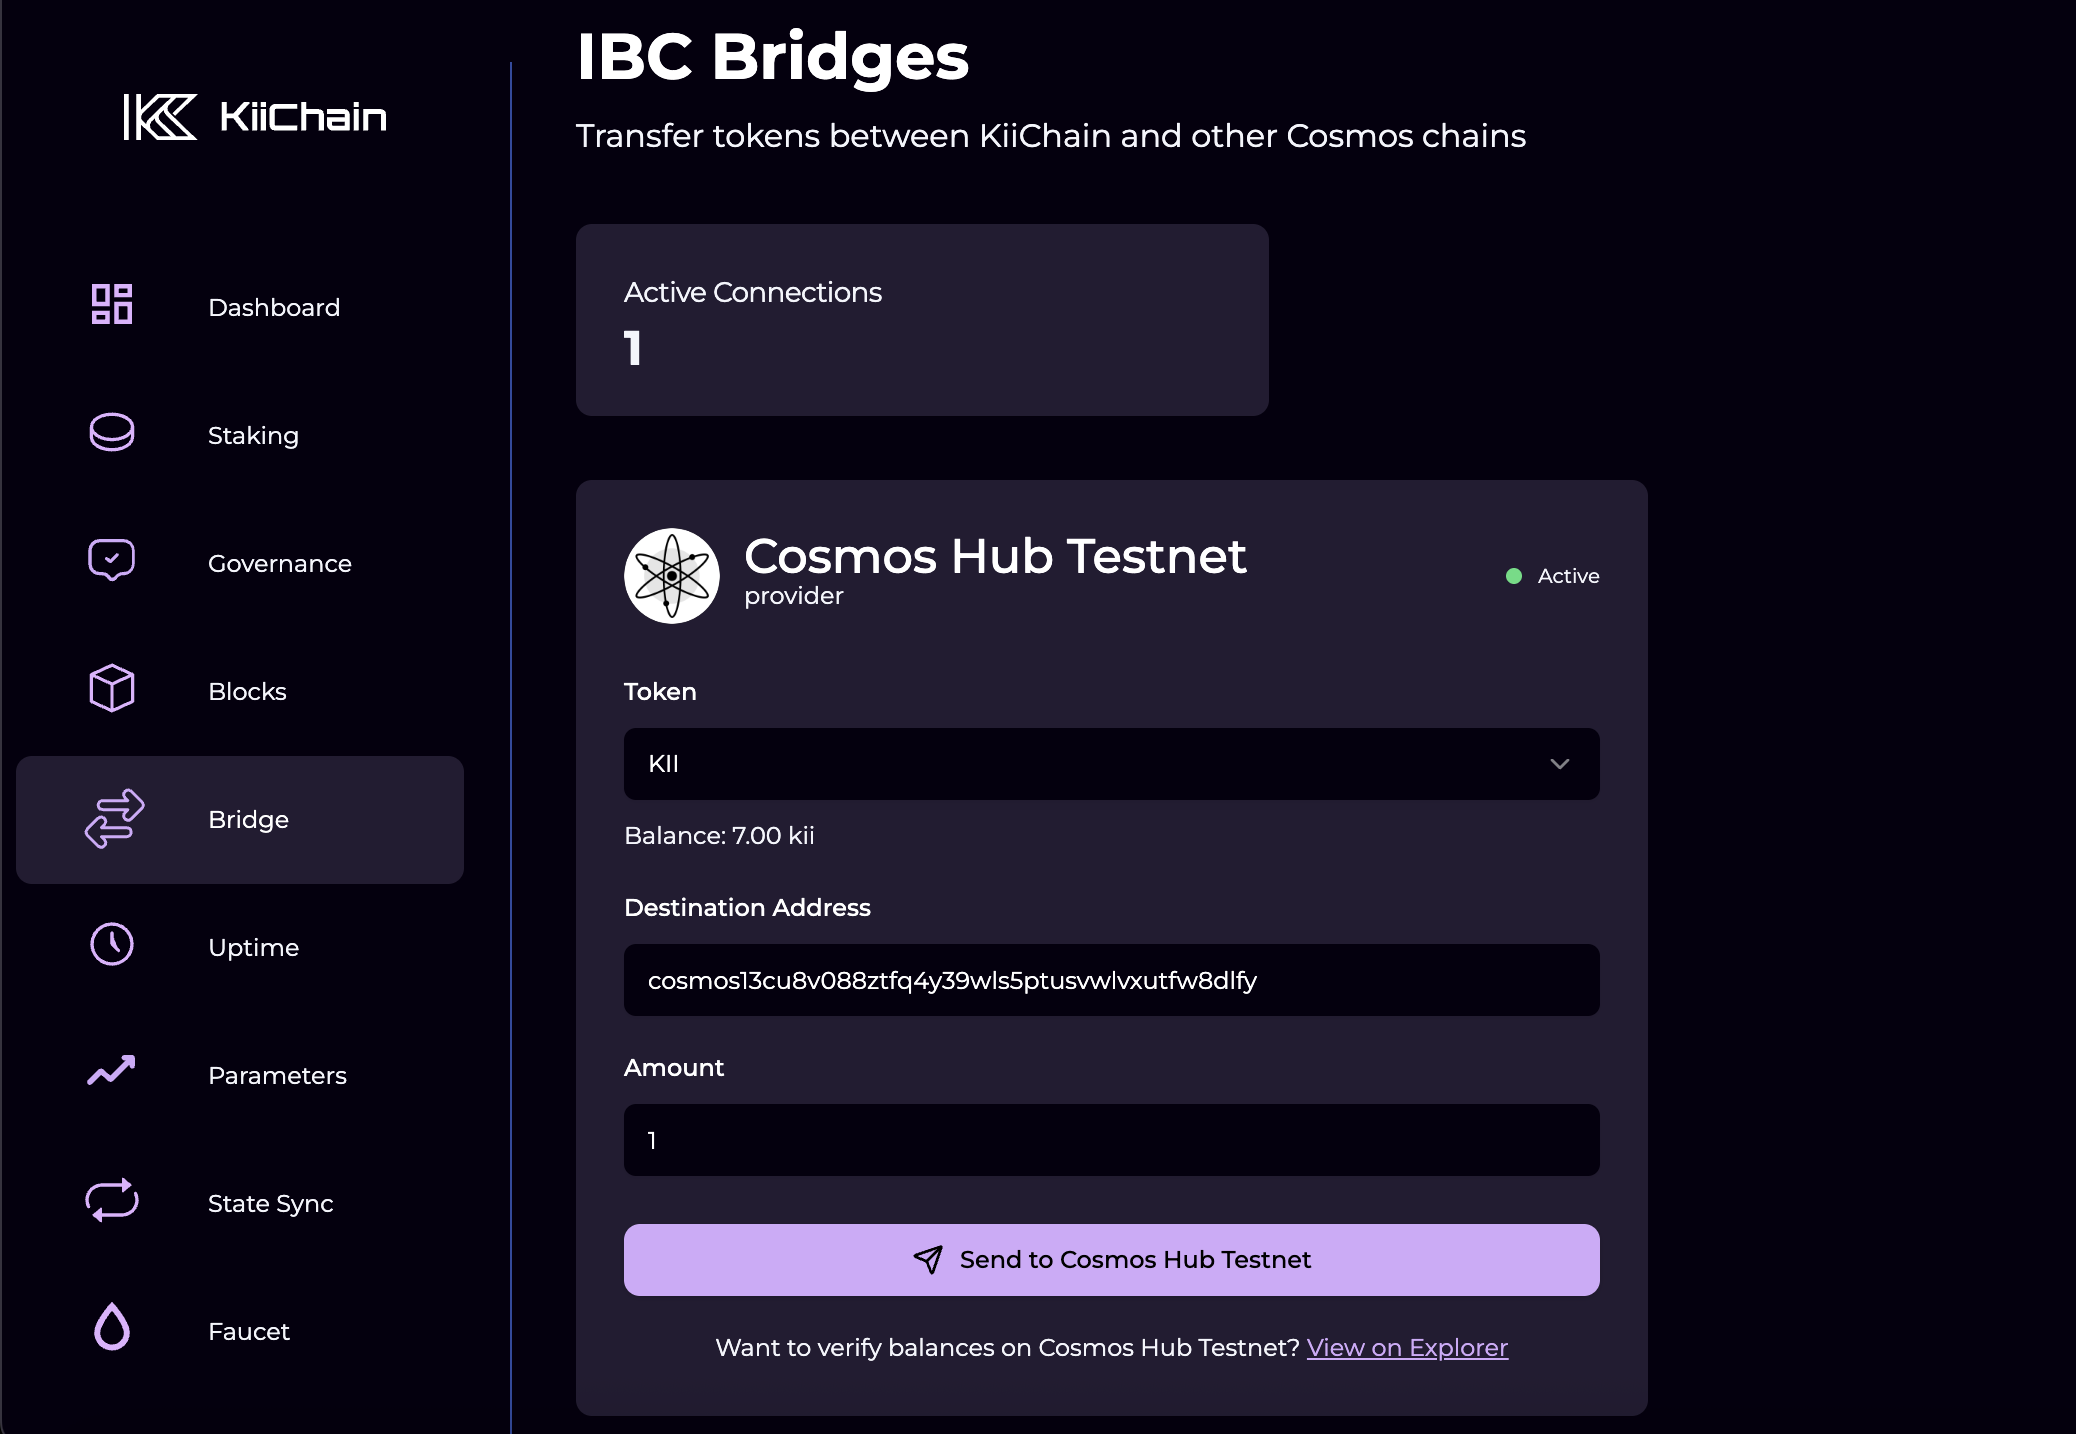Click the Cosmos Hub atom logo
The width and height of the screenshot is (2076, 1434).
[x=672, y=576]
